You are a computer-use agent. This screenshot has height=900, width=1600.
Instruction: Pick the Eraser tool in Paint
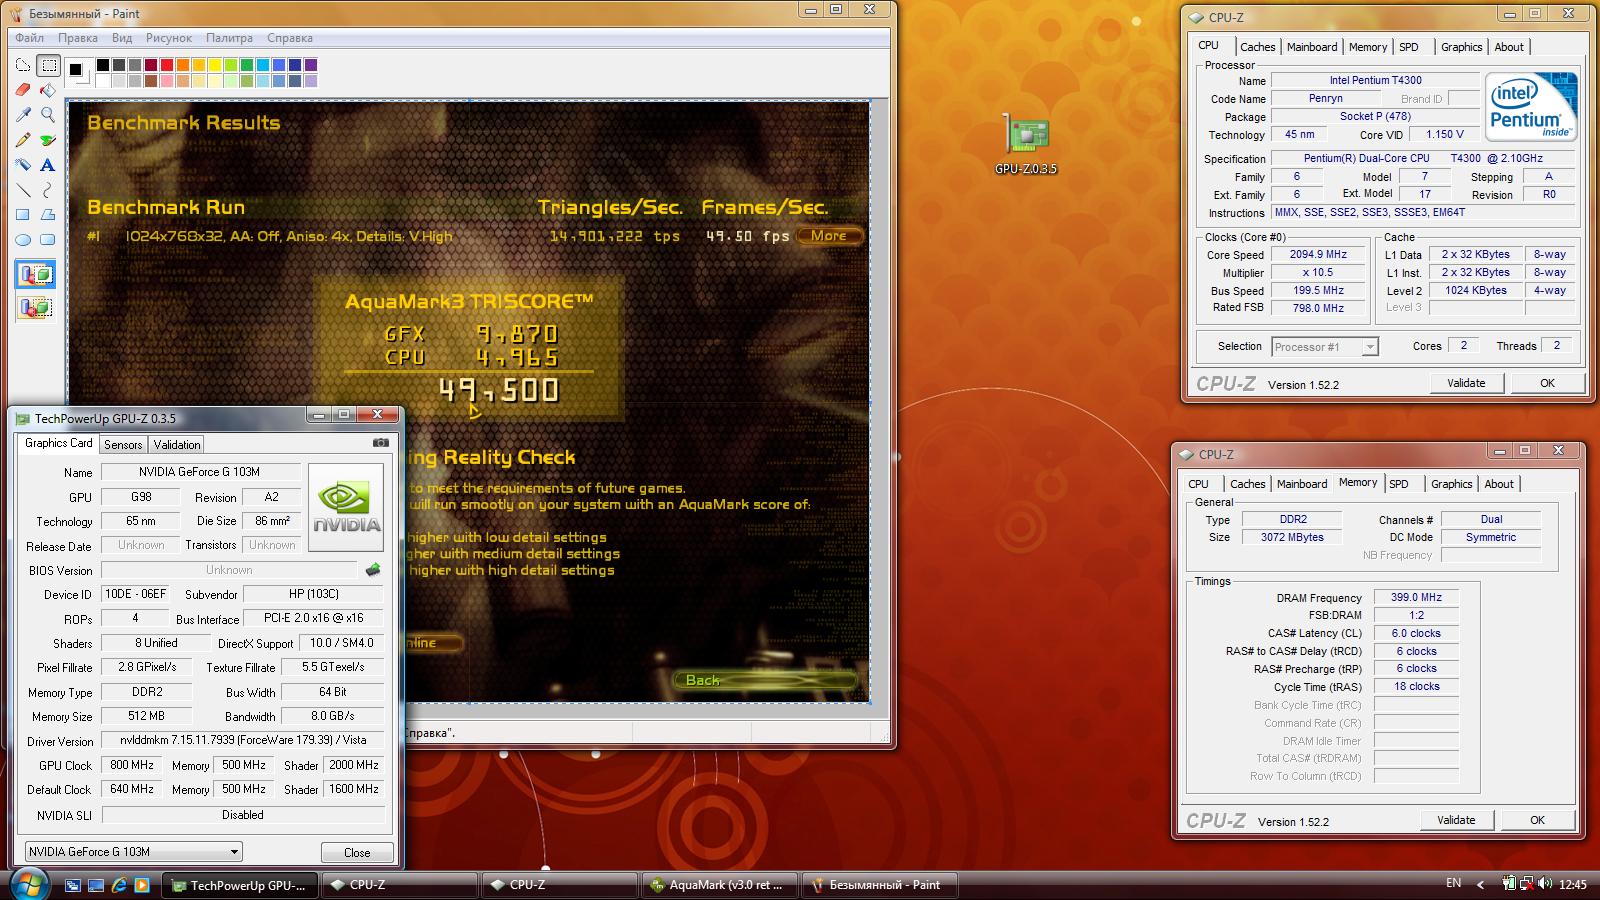point(23,90)
